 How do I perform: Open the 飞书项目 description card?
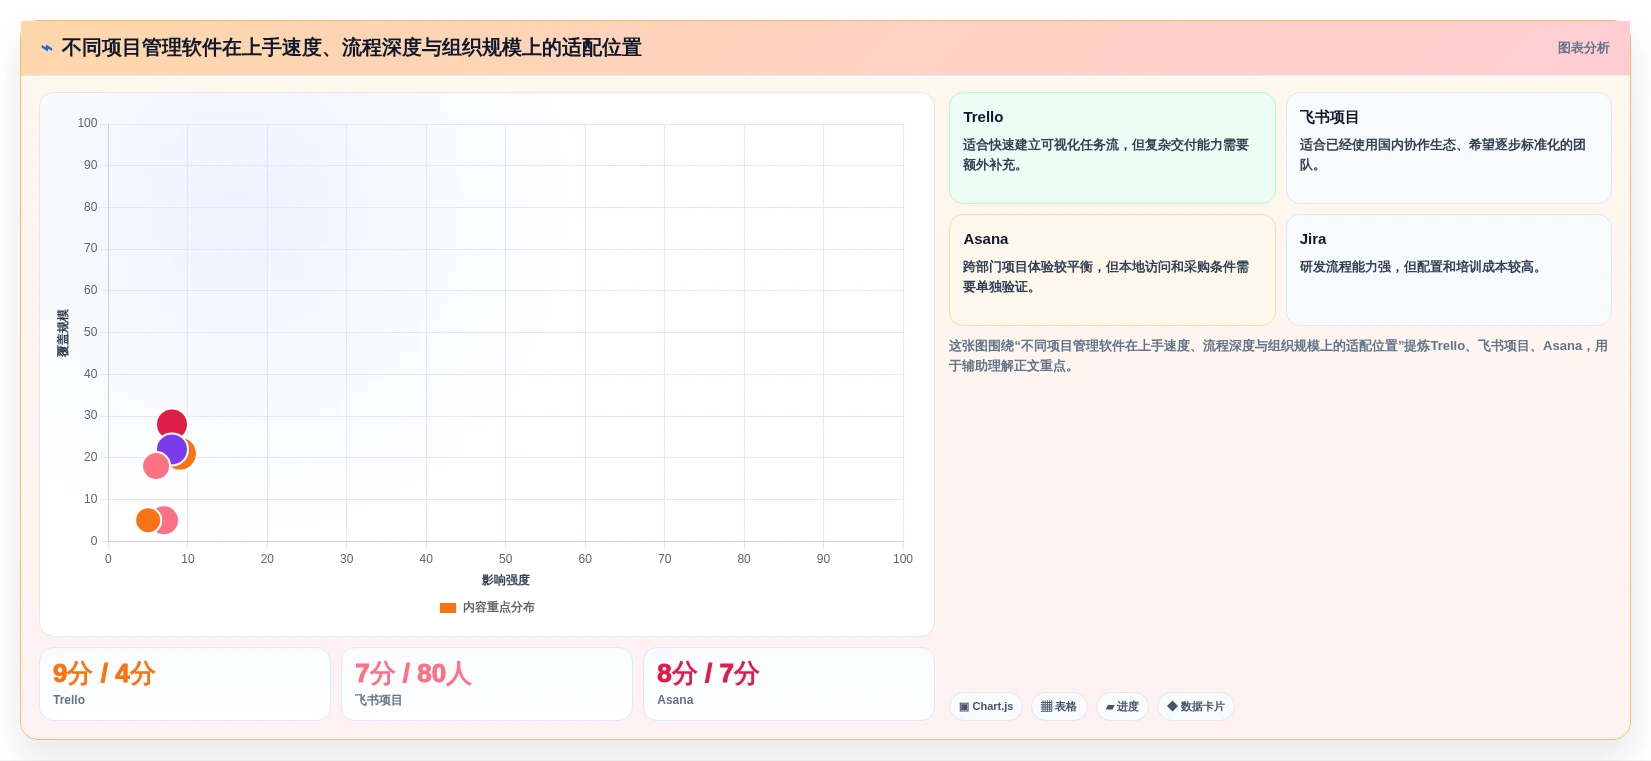tap(1448, 148)
